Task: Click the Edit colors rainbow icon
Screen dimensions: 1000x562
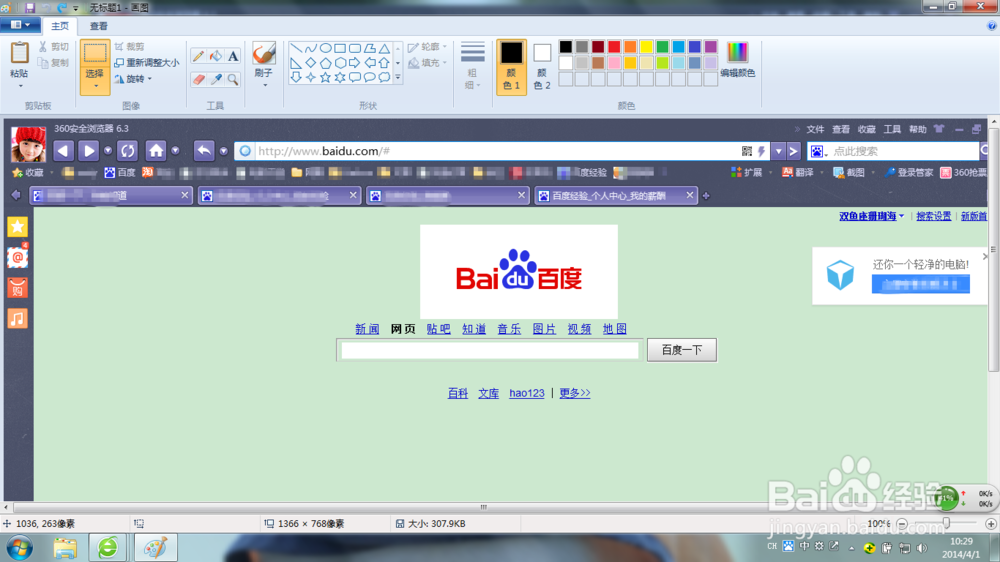Action: coord(737,53)
